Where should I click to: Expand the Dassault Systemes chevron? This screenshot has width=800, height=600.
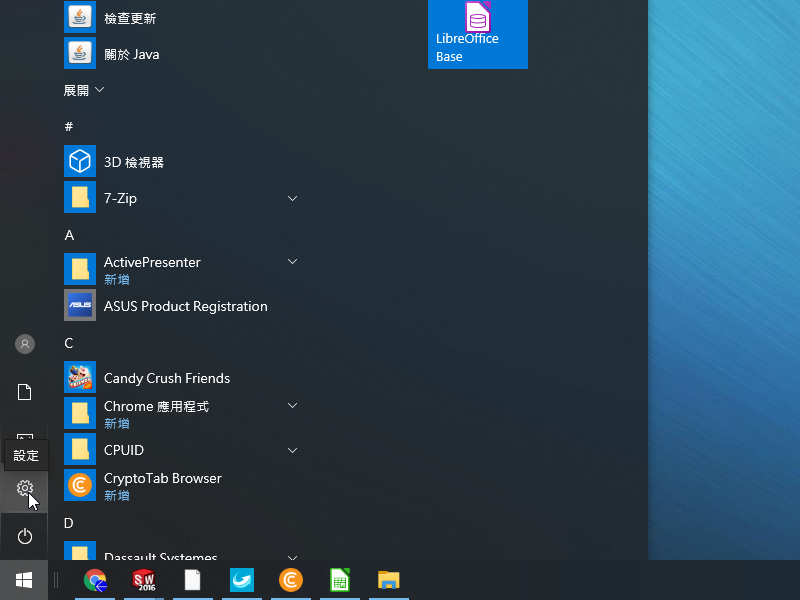pos(292,557)
